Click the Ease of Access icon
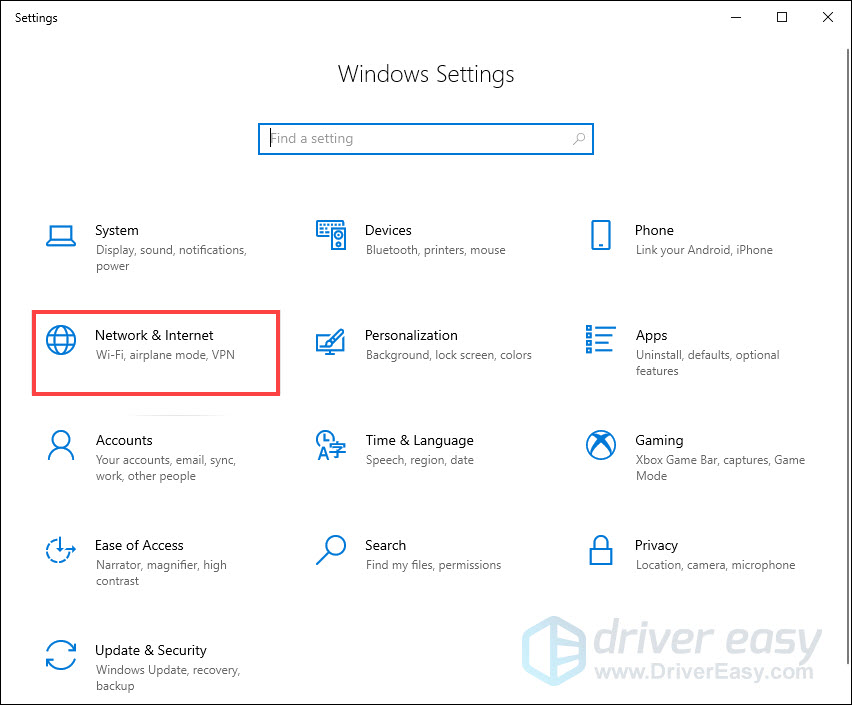The height and width of the screenshot is (705, 852). pyautogui.click(x=61, y=551)
